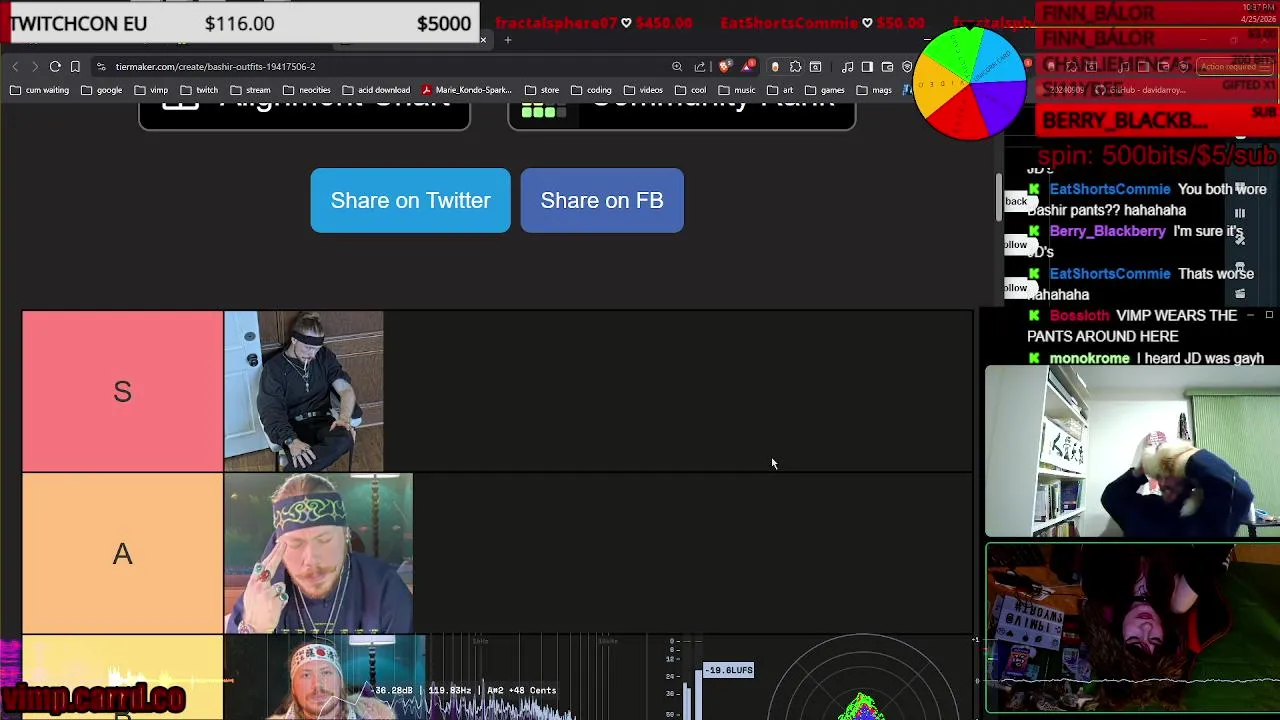1280x720 pixels.
Task: Open the 'stream' bookmark folder
Action: click(x=251, y=90)
